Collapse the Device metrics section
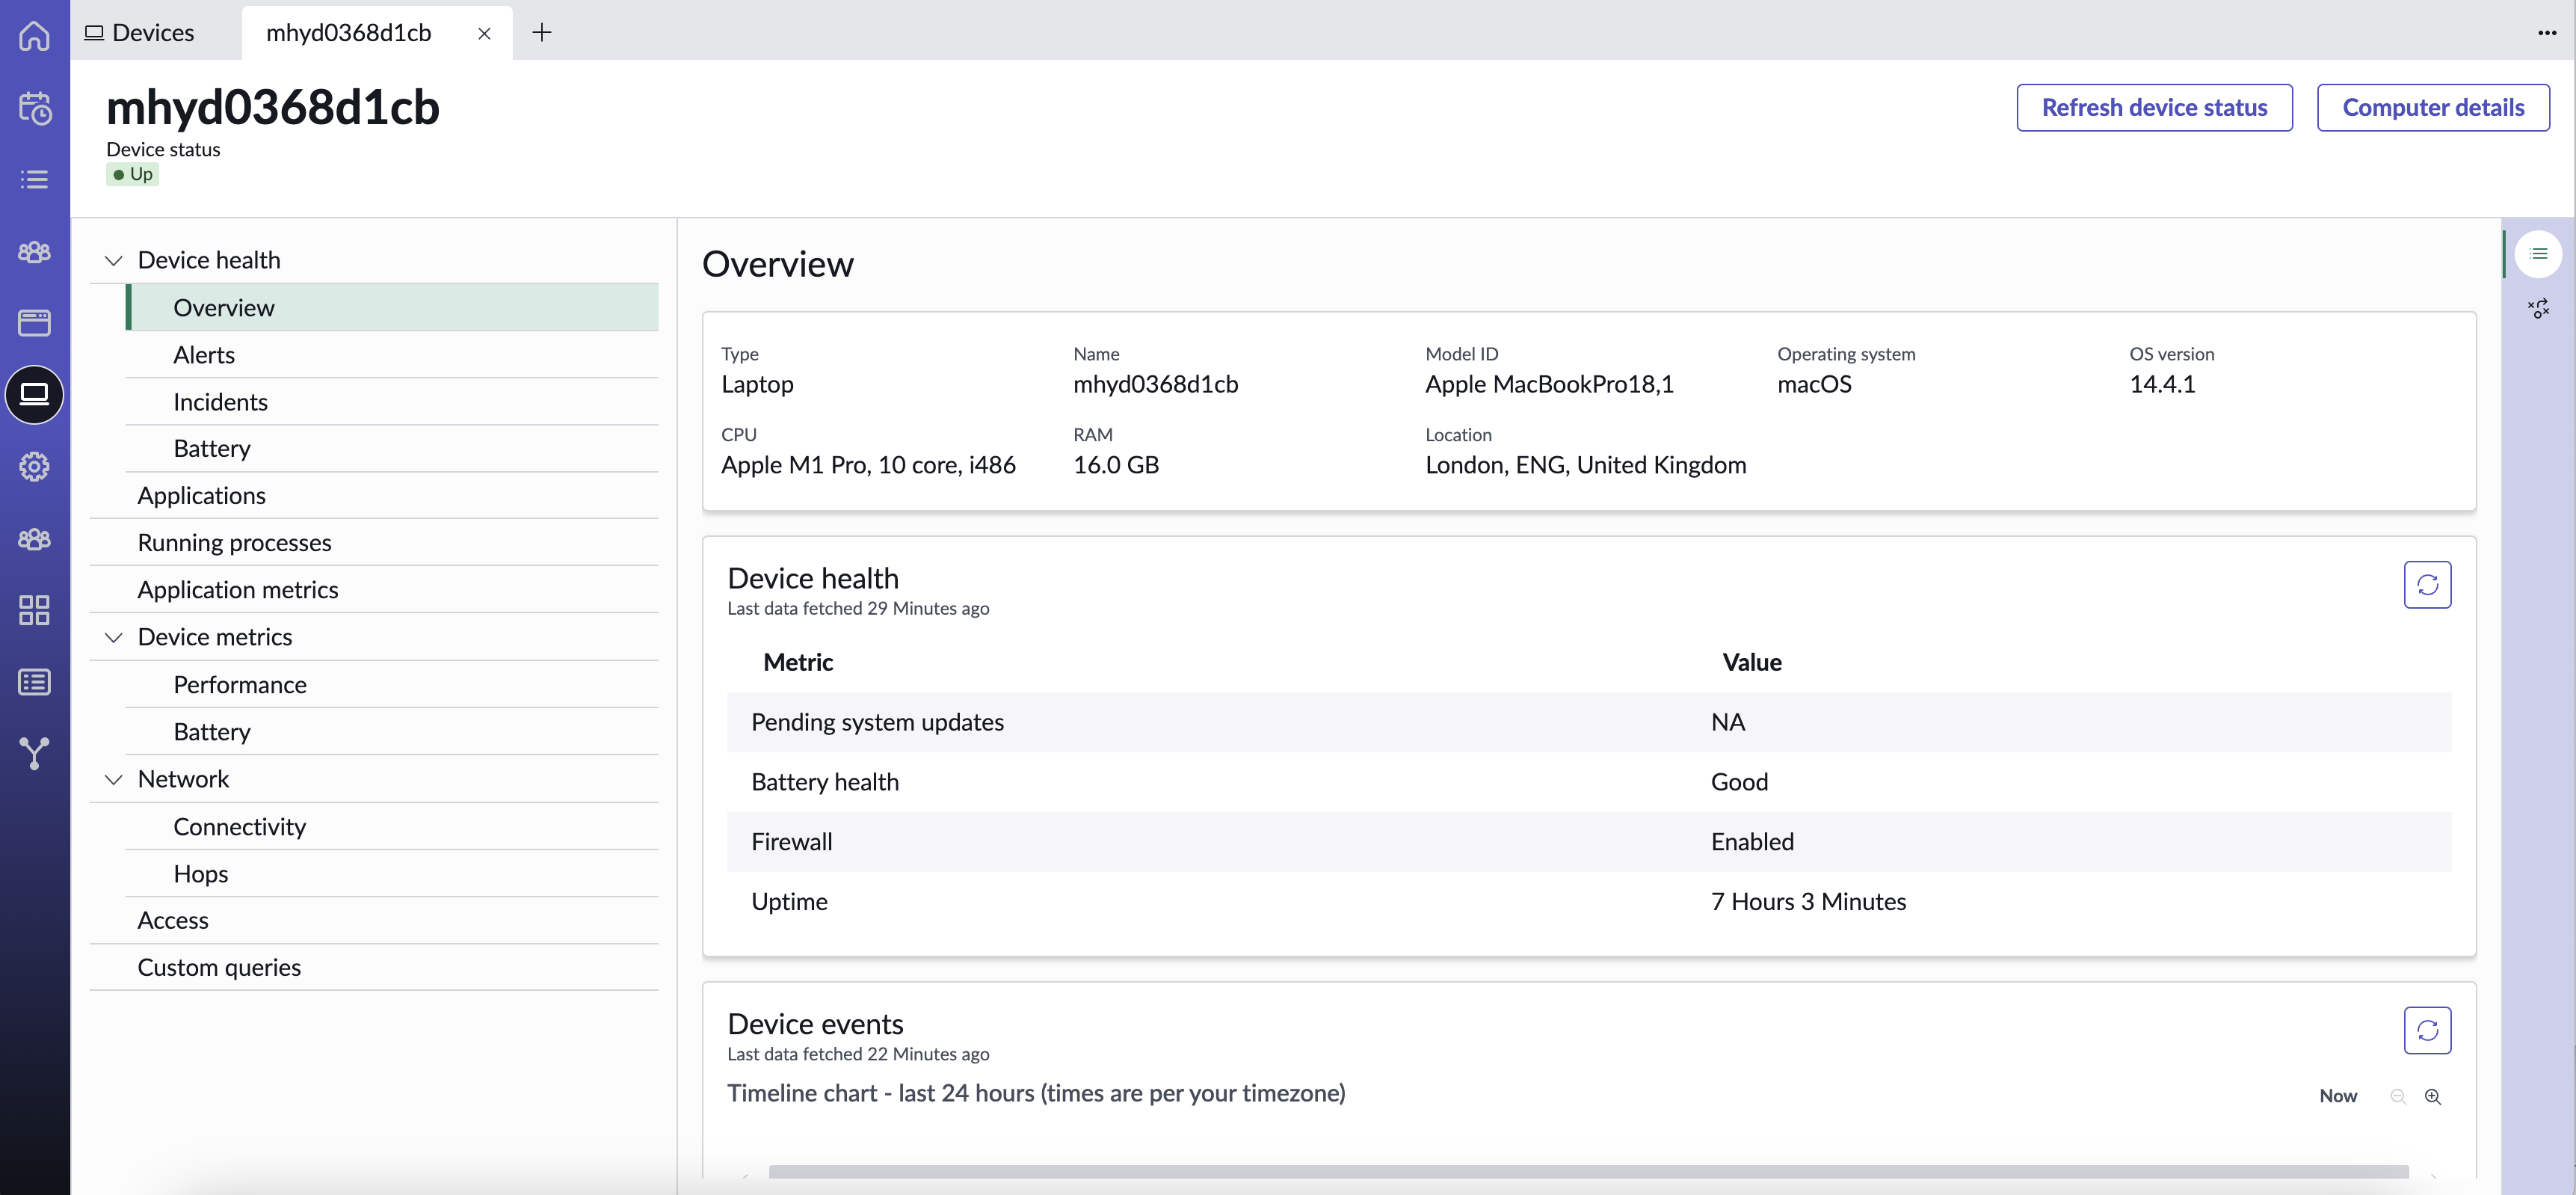 click(x=113, y=637)
